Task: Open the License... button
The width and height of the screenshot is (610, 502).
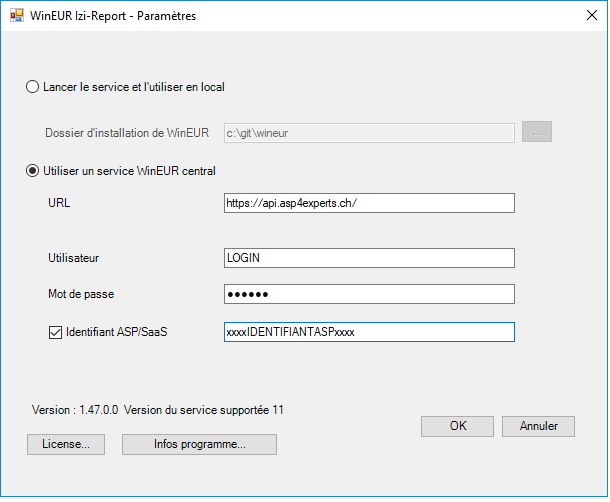Action: pos(66,444)
